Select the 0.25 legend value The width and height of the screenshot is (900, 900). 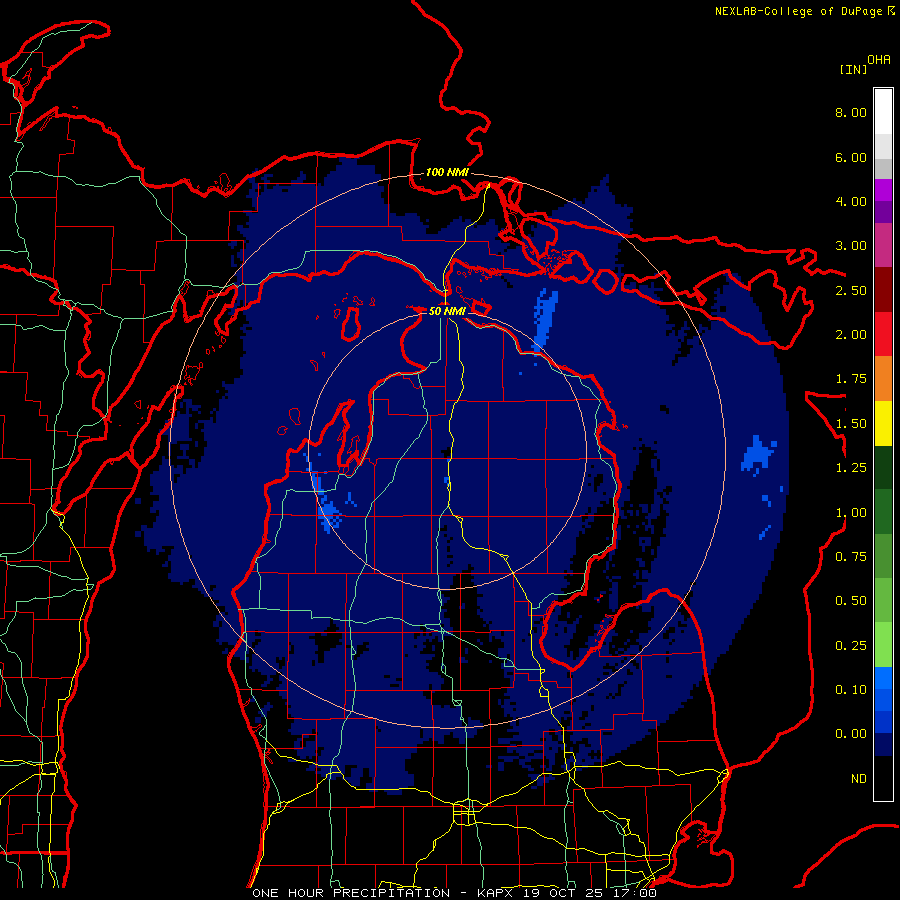pos(851,646)
